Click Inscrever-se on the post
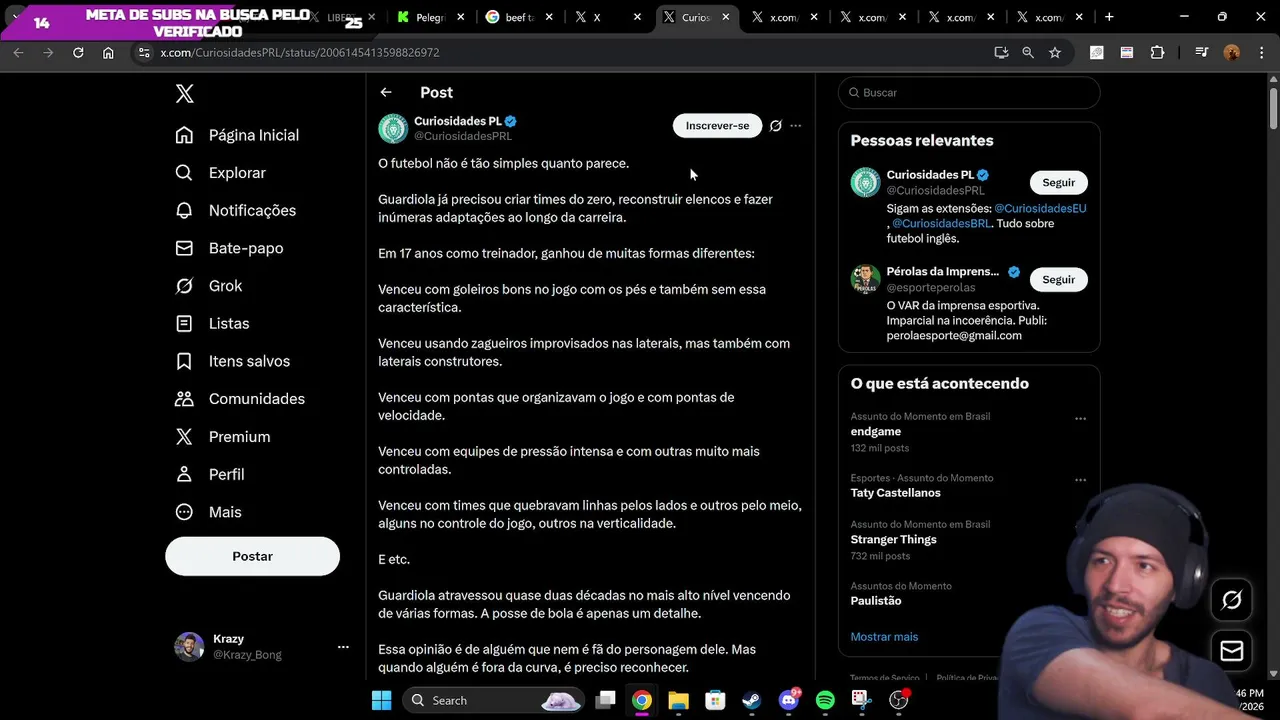 click(717, 126)
